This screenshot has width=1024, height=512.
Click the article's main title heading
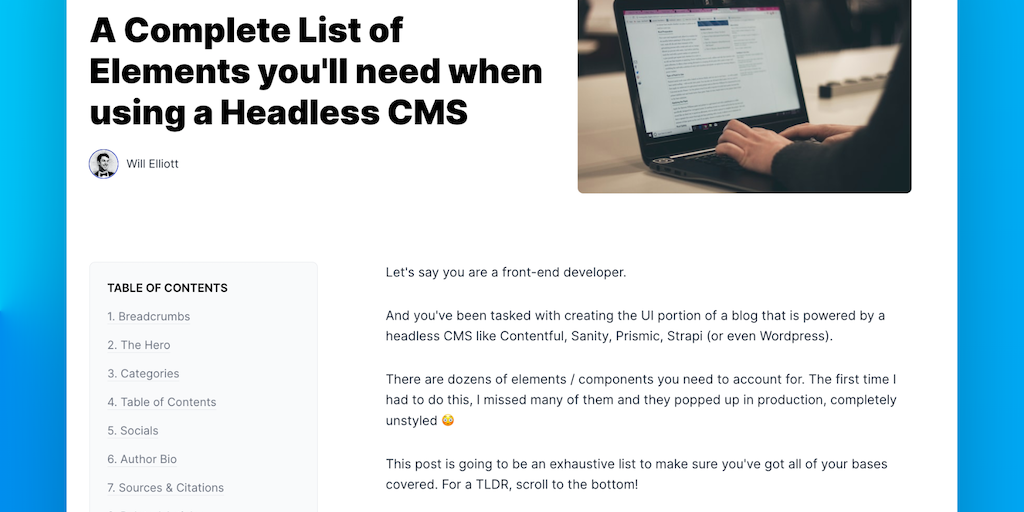[x=316, y=71]
